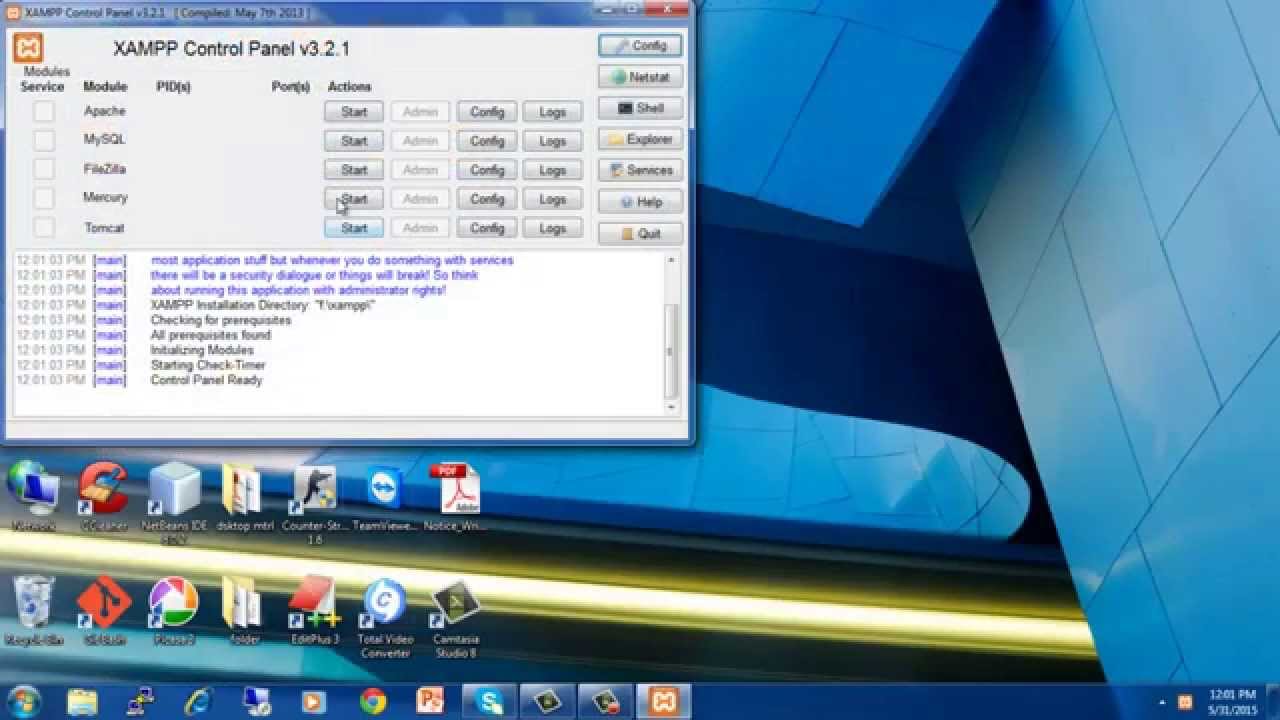Image resolution: width=1280 pixels, height=720 pixels.
Task: Quit the XAMPP Control Panel
Action: (641, 233)
